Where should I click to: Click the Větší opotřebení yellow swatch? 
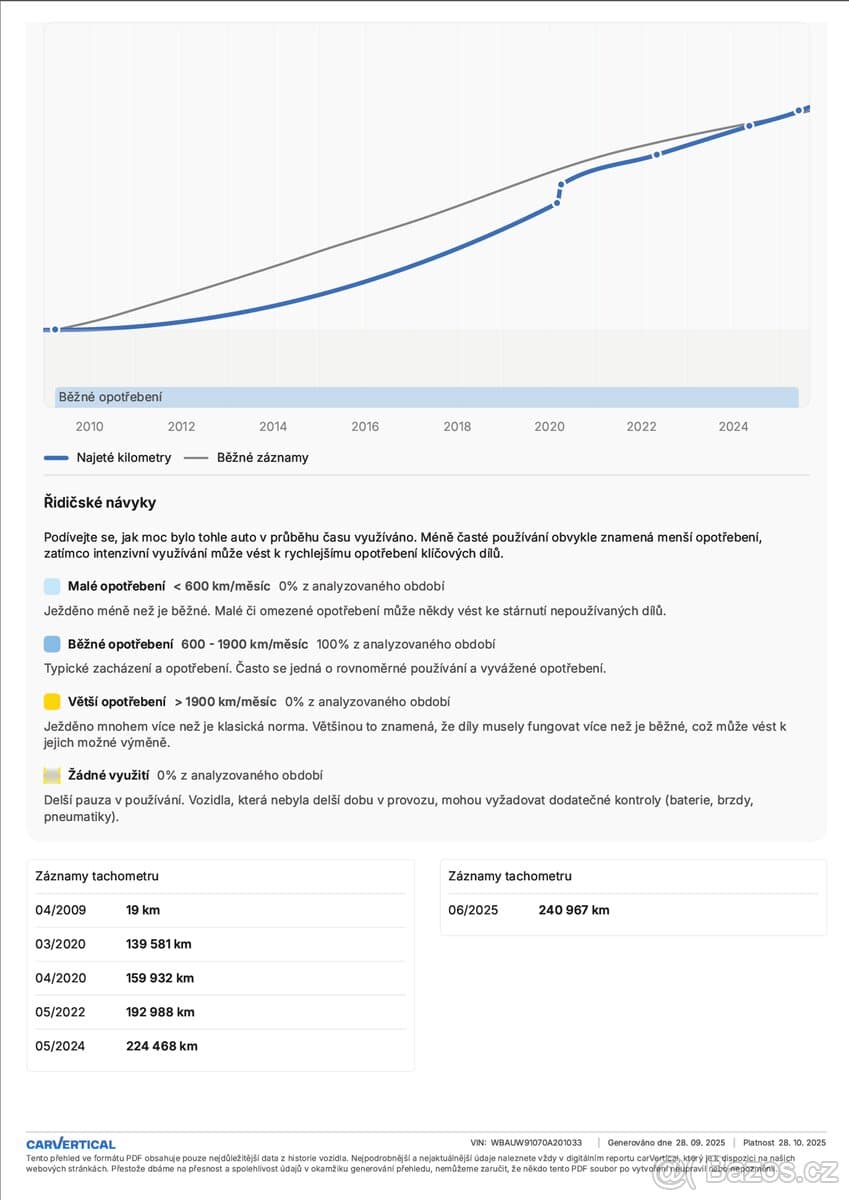point(52,702)
